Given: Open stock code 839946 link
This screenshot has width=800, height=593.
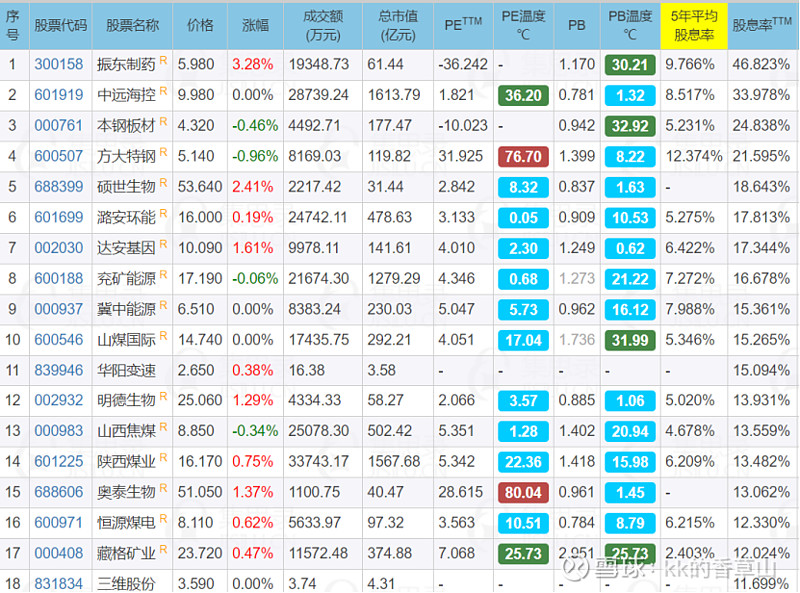Looking at the screenshot, I should coord(59,370).
